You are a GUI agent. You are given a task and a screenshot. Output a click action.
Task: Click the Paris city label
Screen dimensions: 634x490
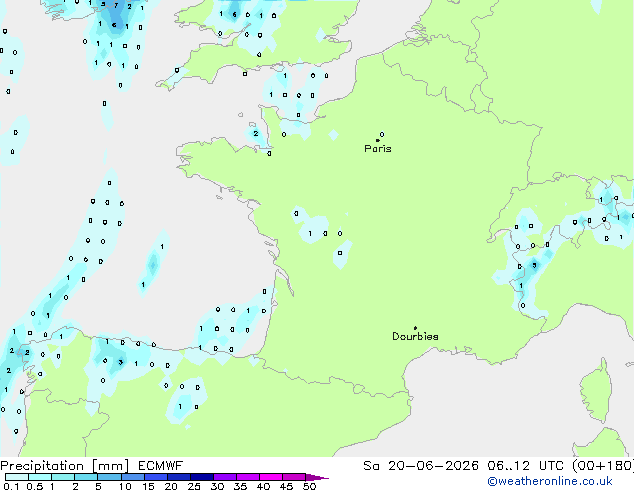point(378,149)
